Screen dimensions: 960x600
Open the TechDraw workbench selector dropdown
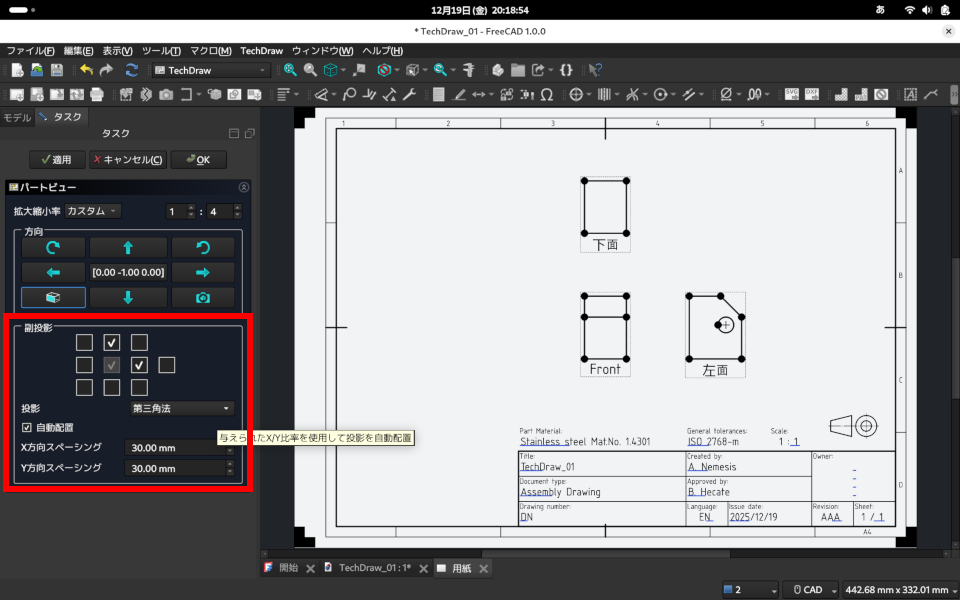pyautogui.click(x=211, y=70)
